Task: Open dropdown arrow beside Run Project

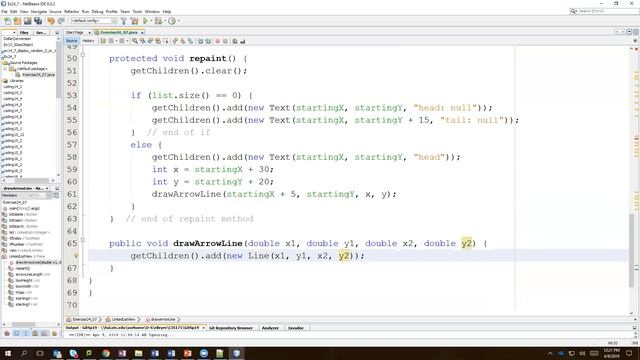Action: click(x=151, y=21)
